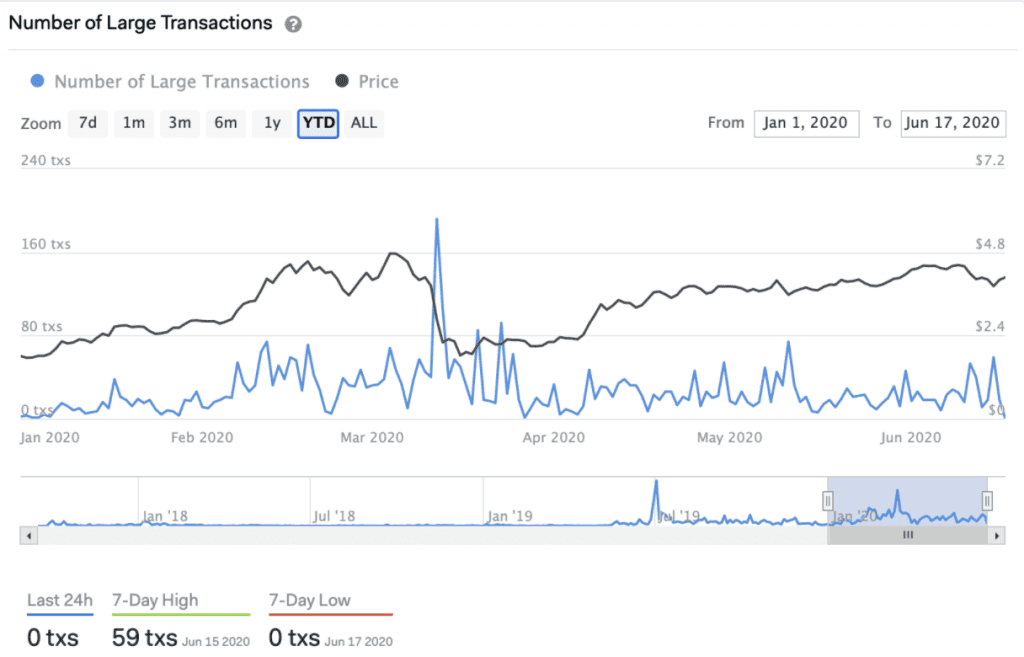This screenshot has height=657, width=1024.
Task: Select the 7-Day High stat
Action: point(155,601)
